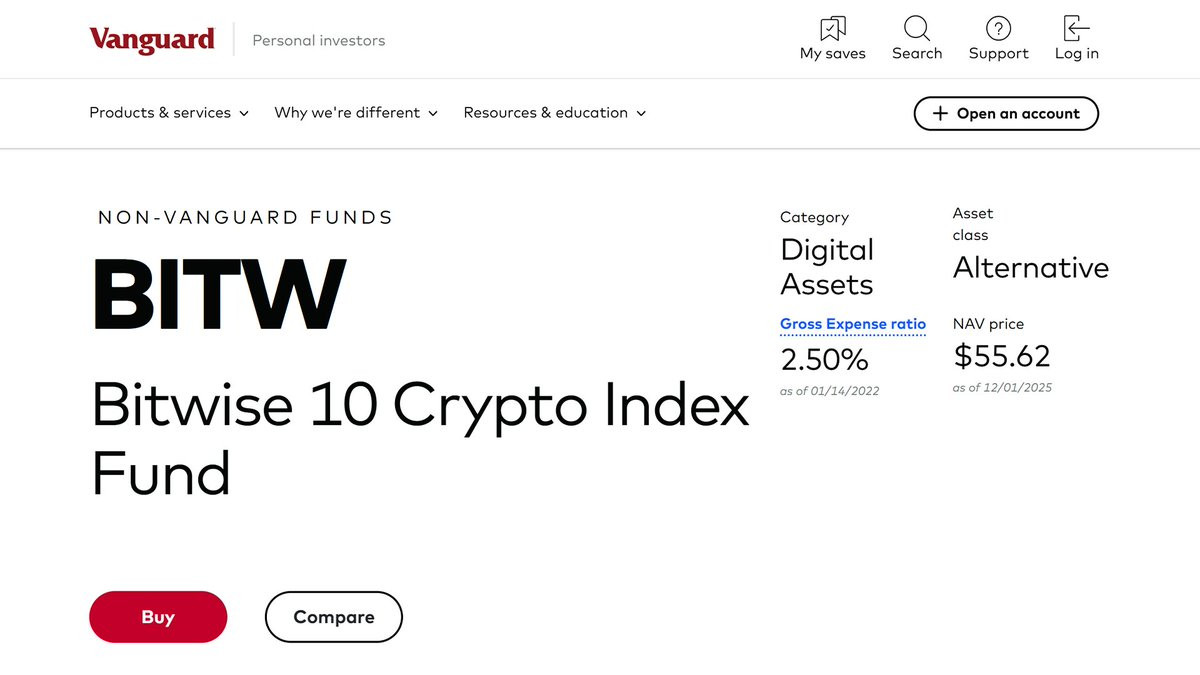Viewport: 1200px width, 675px height.
Task: Click the Search magnifier icon
Action: pyautogui.click(x=917, y=28)
